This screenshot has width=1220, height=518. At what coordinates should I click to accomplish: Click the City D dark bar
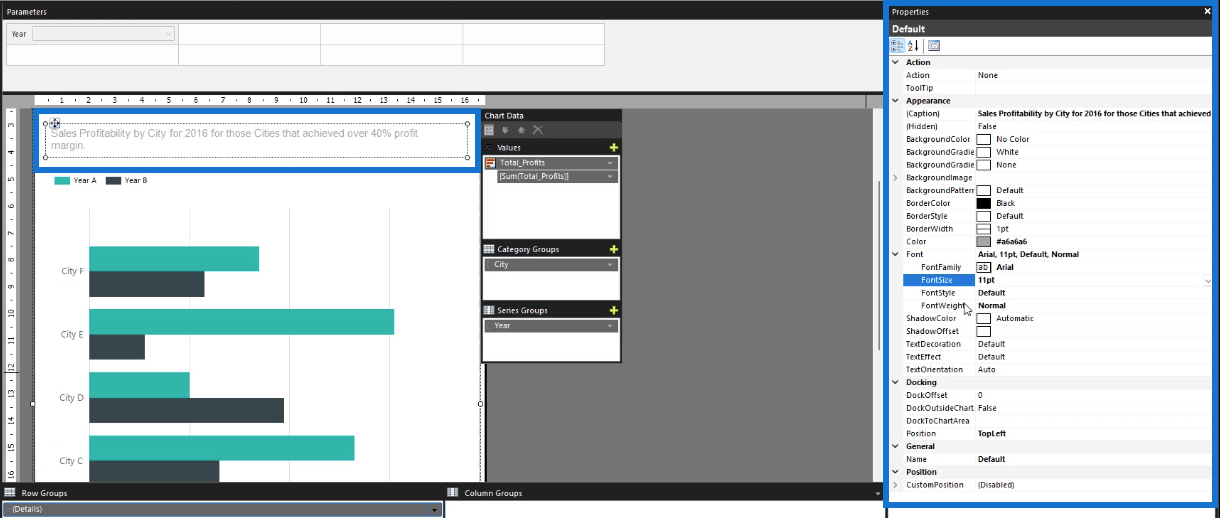coord(186,410)
